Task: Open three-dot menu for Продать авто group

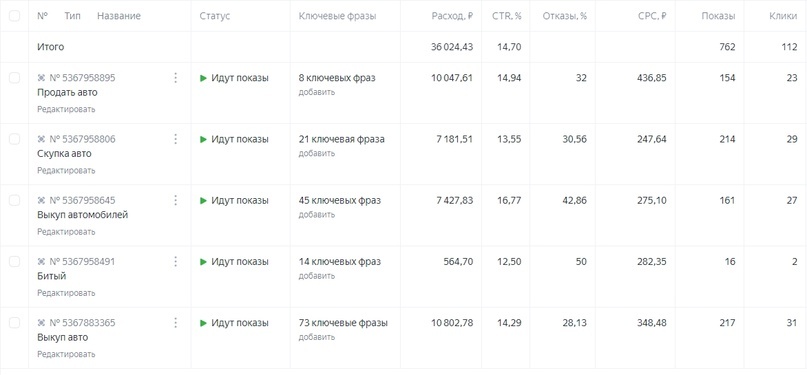Action: coord(176,78)
